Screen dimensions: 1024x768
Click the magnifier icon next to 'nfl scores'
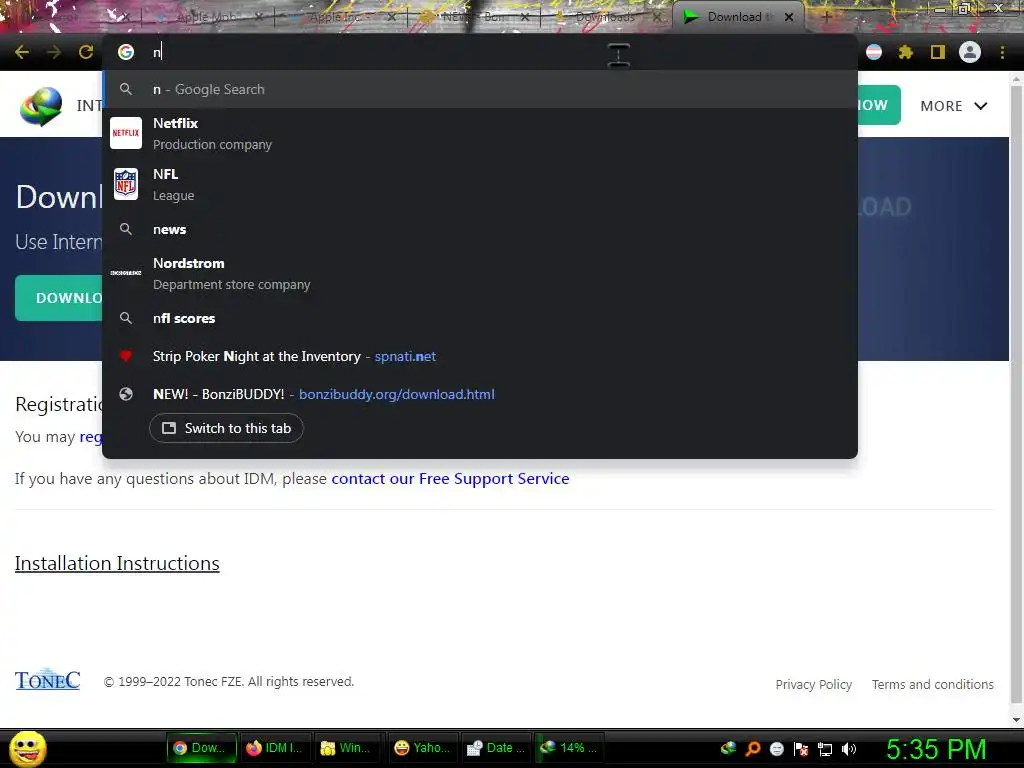coord(126,319)
